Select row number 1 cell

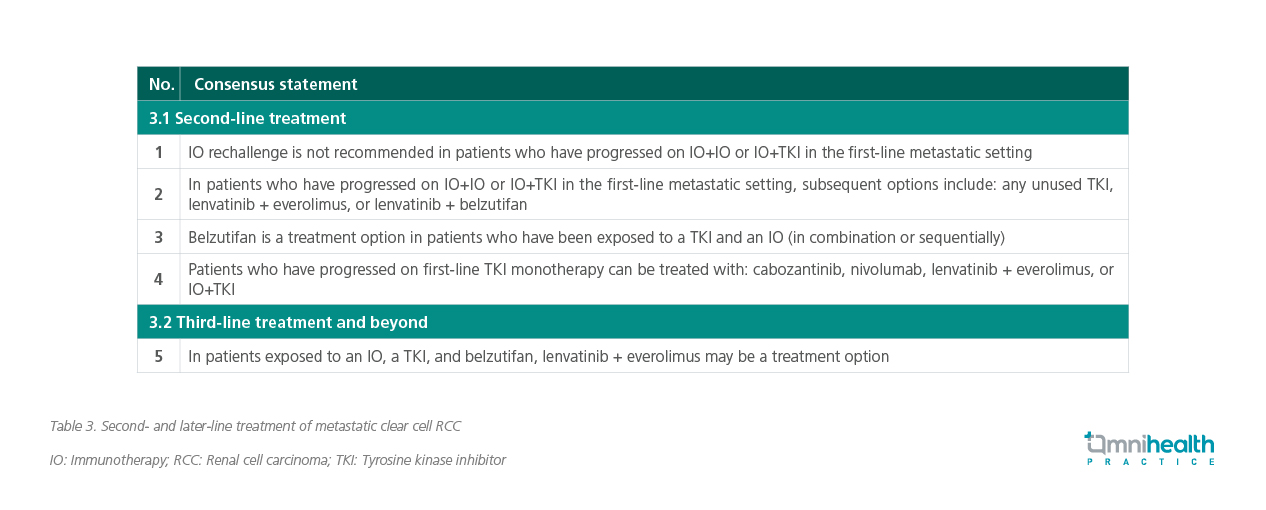pyautogui.click(x=159, y=152)
